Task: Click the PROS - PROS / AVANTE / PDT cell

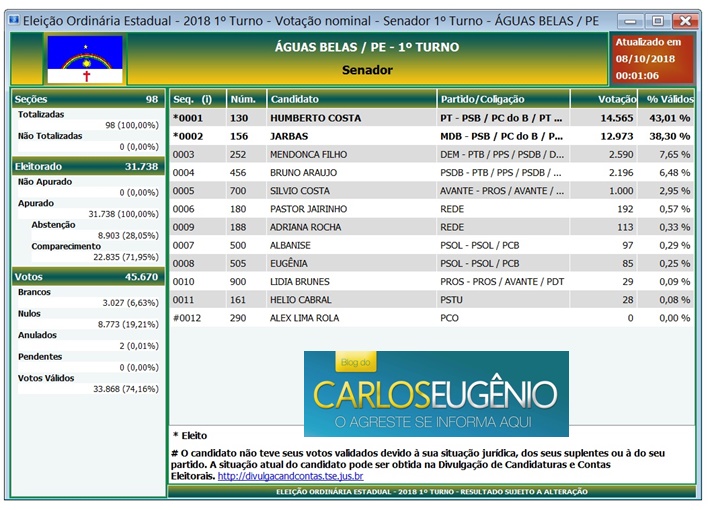Action: pos(502,281)
